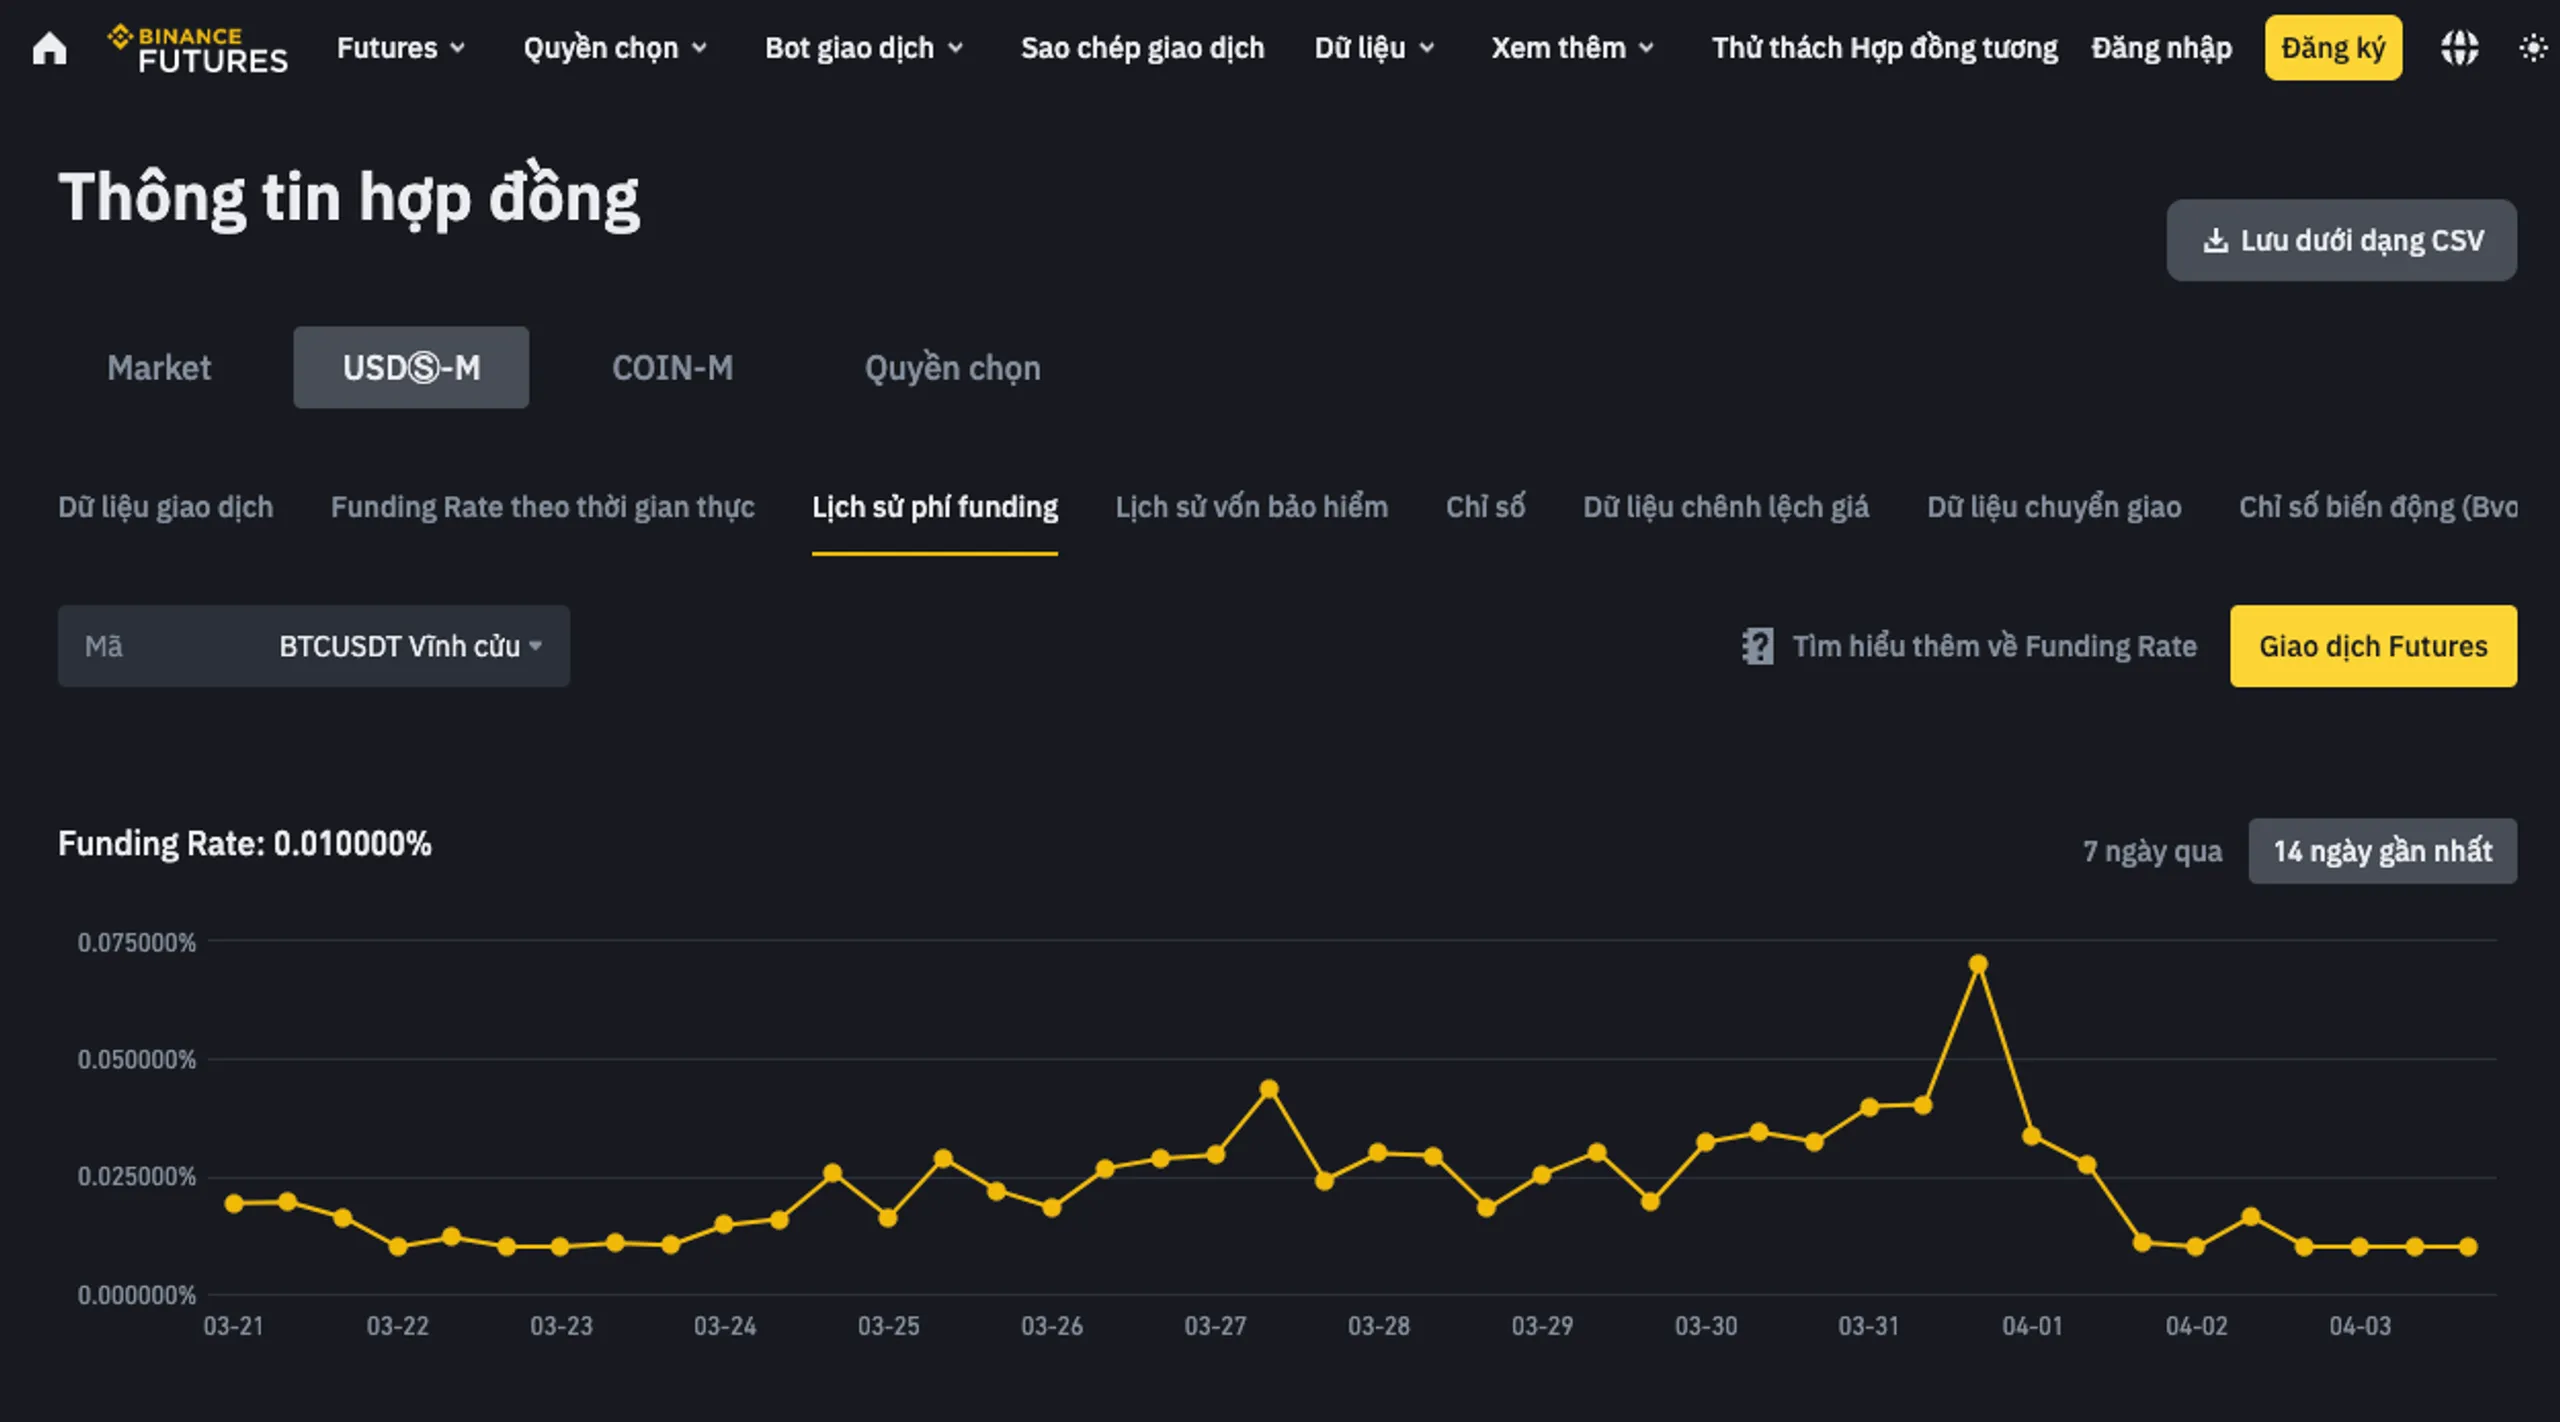Switch to the COIN-M tab
The height and width of the screenshot is (1422, 2560).
672,368
